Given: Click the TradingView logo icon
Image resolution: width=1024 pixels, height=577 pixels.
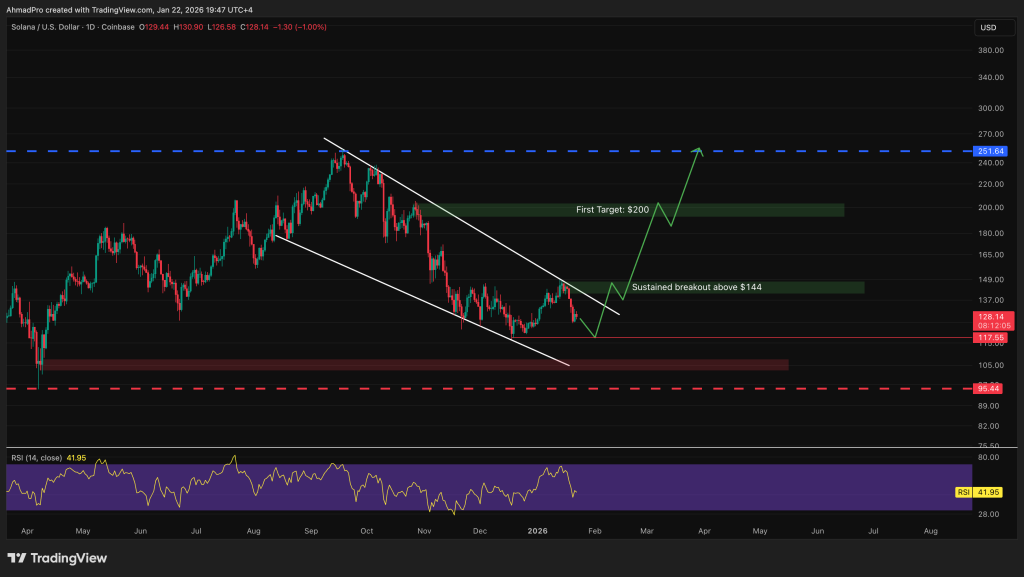Looking at the screenshot, I should point(19,558).
